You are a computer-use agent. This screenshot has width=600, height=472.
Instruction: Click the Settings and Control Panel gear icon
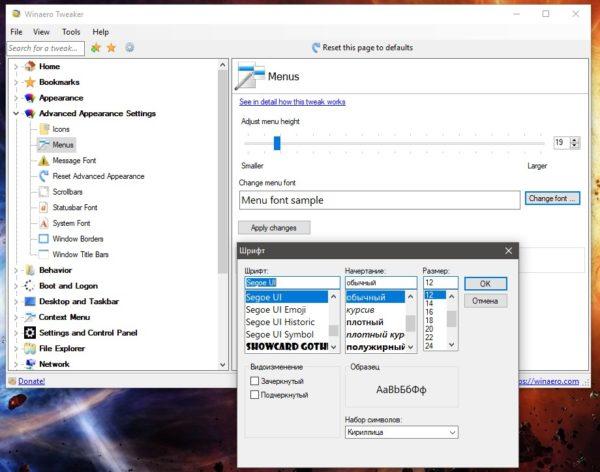[x=30, y=333]
